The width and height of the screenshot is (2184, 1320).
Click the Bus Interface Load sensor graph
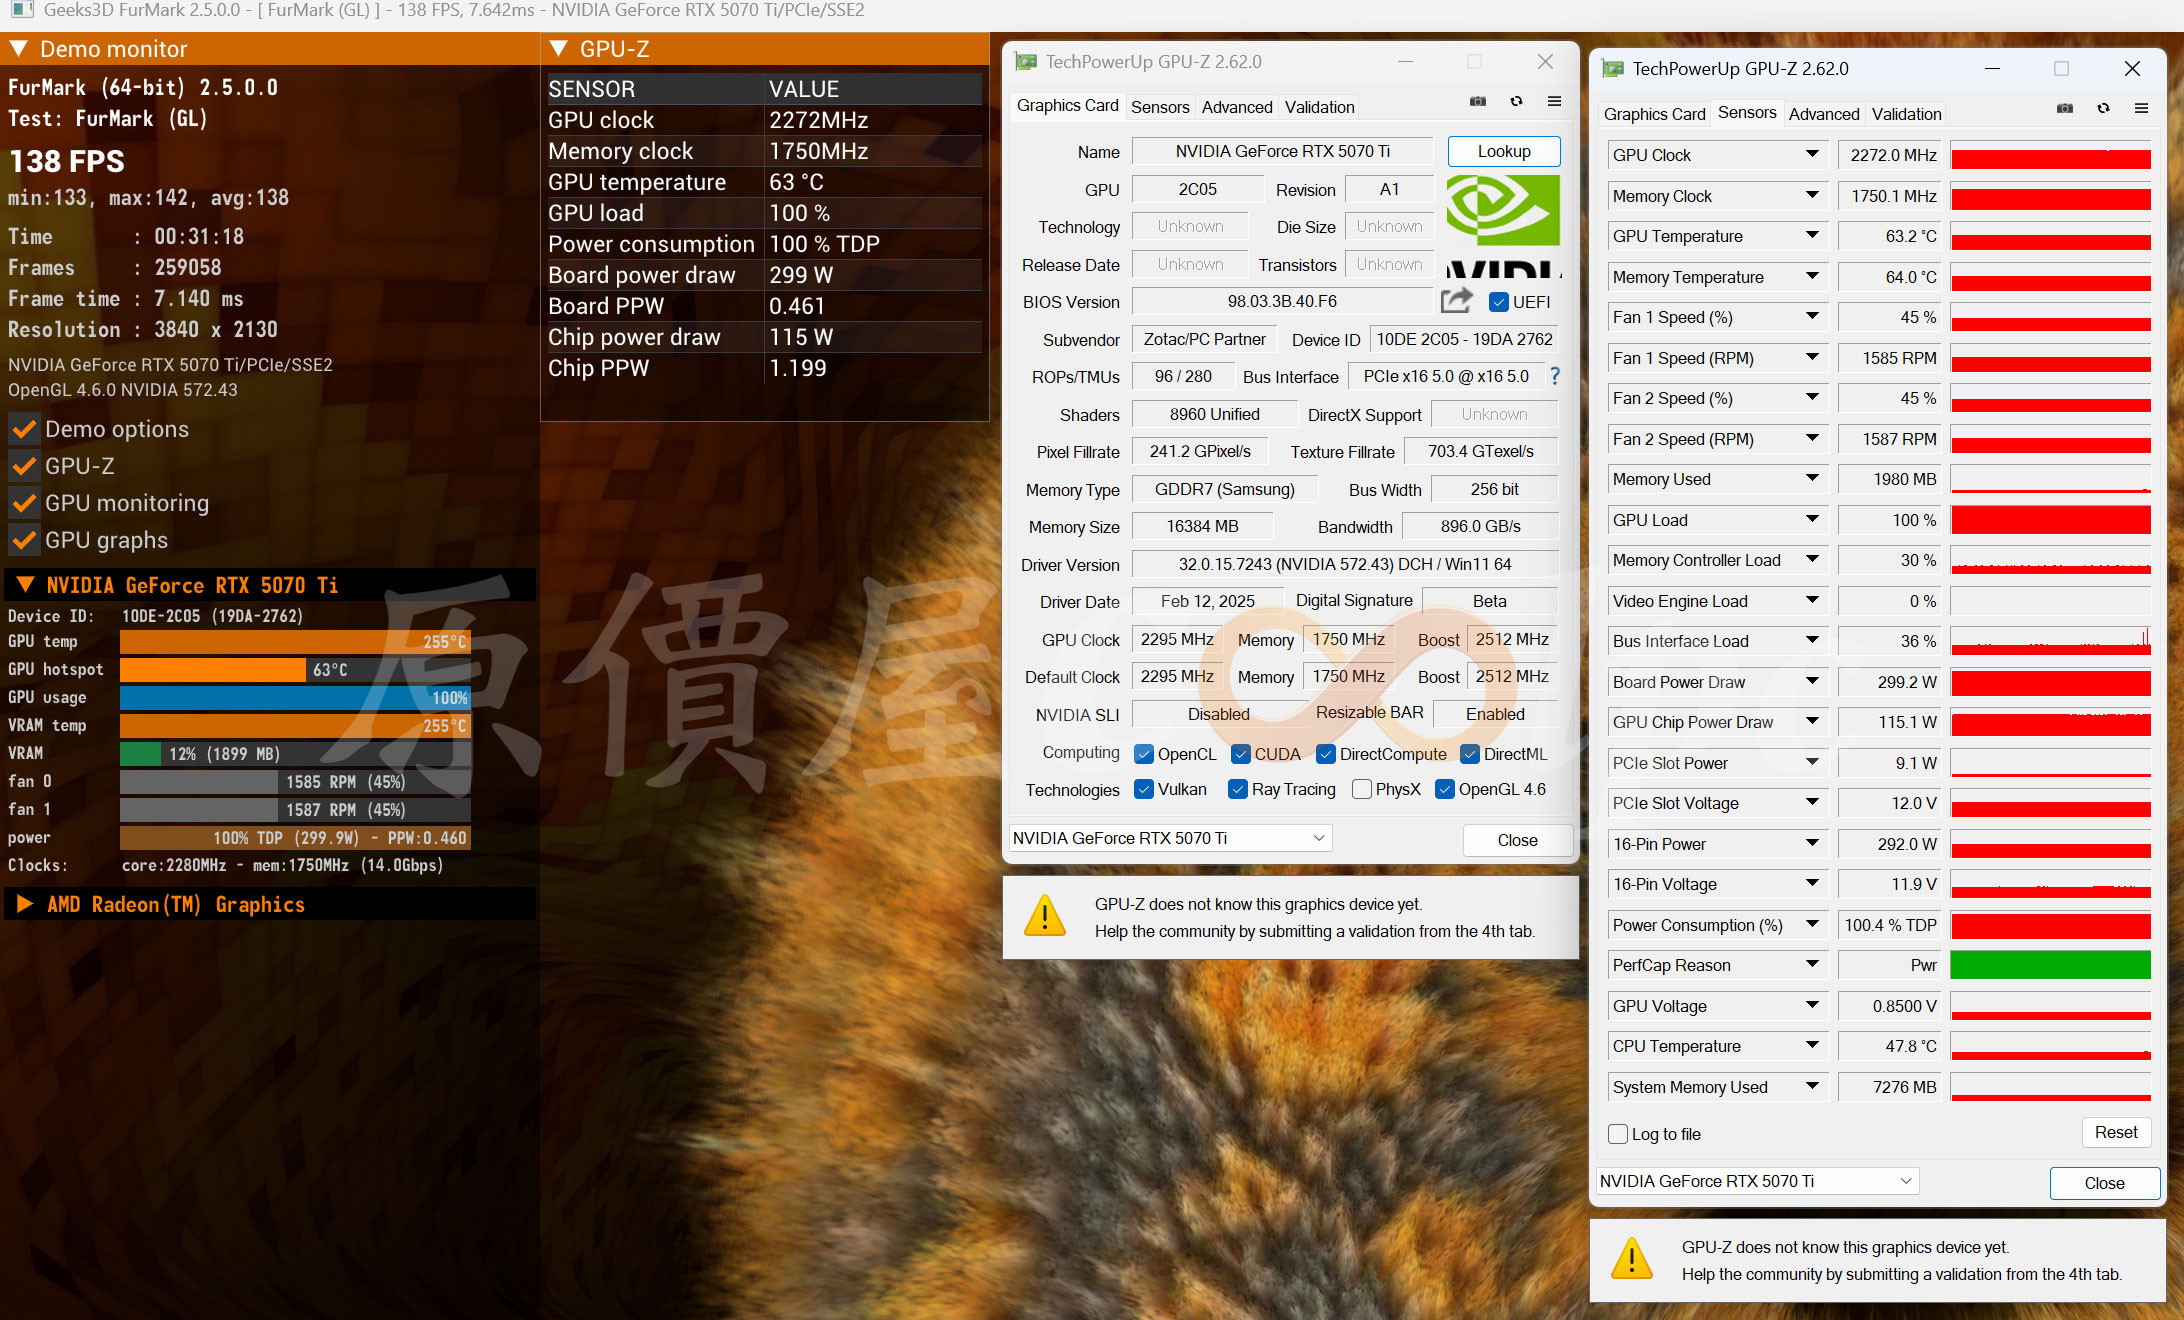click(x=2050, y=641)
